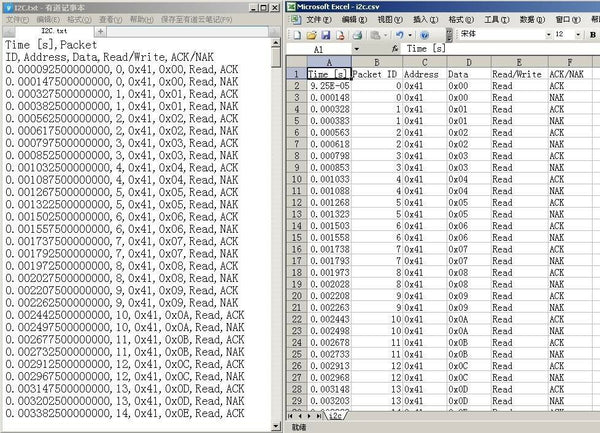Open the 格式 menu in the notepad window

pyautogui.click(x=79, y=20)
